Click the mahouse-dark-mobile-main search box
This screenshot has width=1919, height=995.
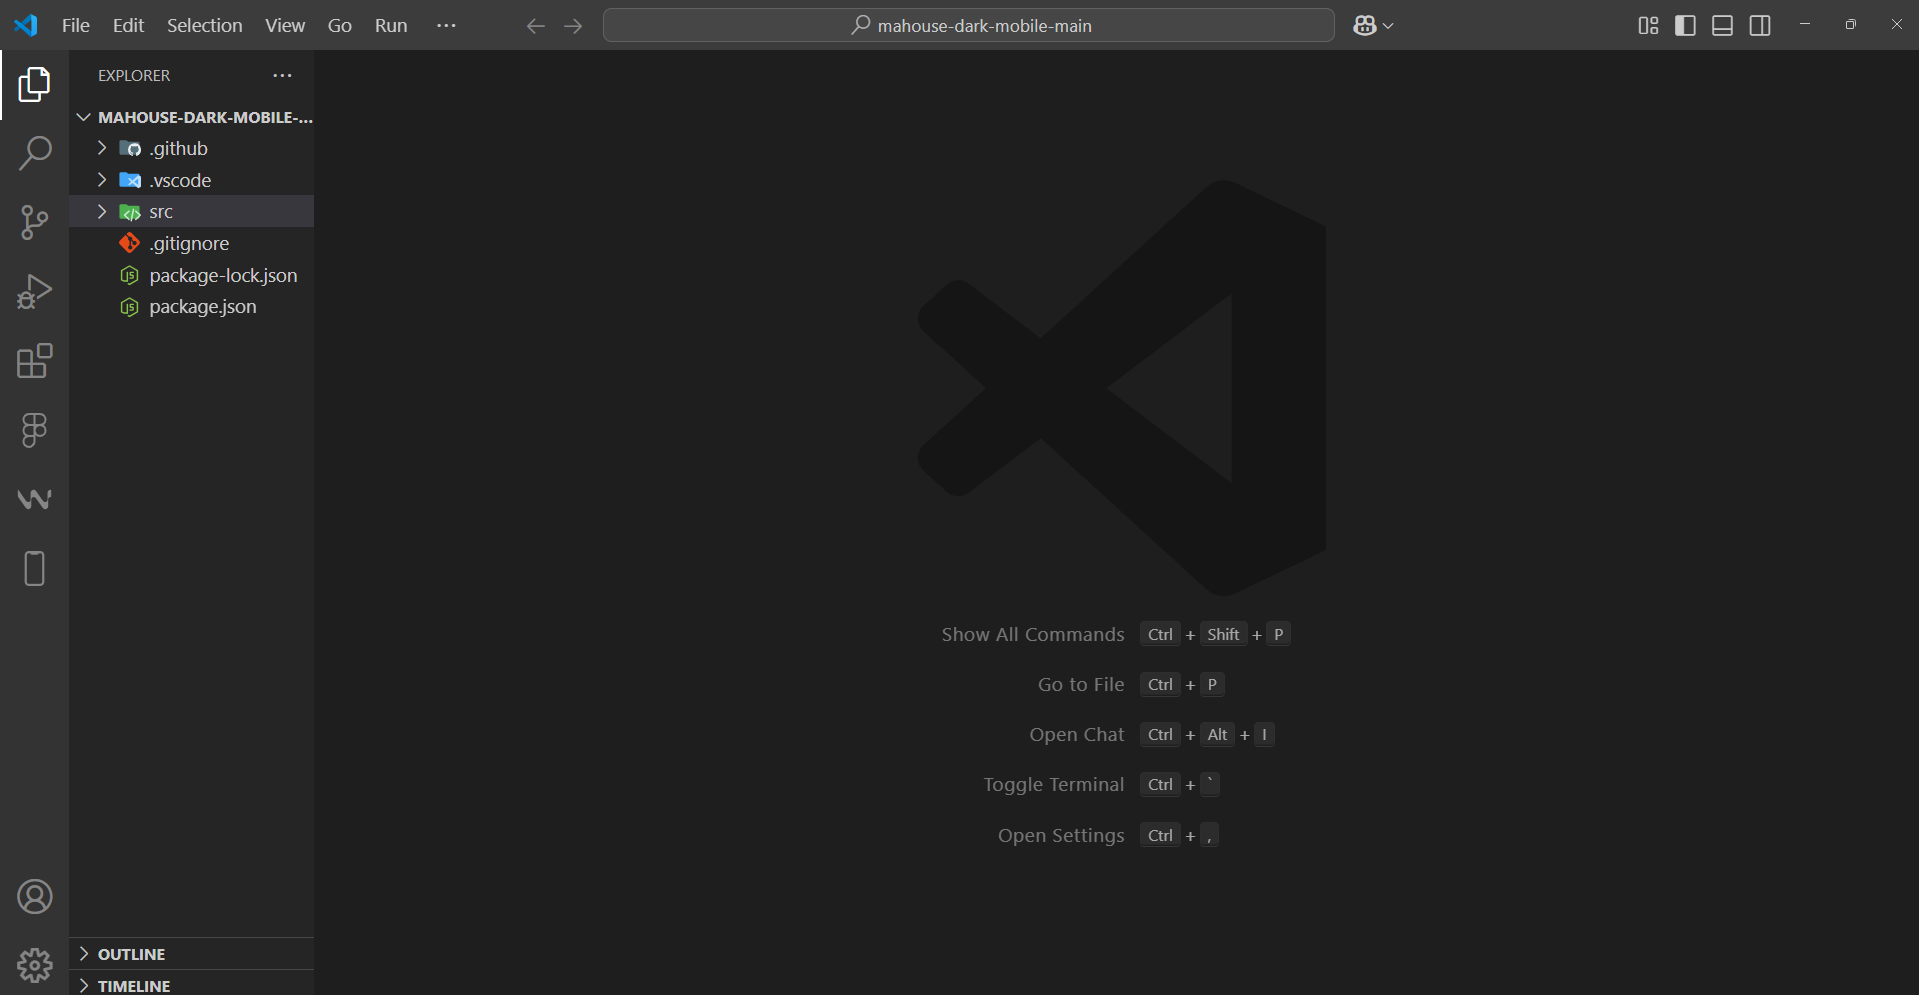click(968, 26)
